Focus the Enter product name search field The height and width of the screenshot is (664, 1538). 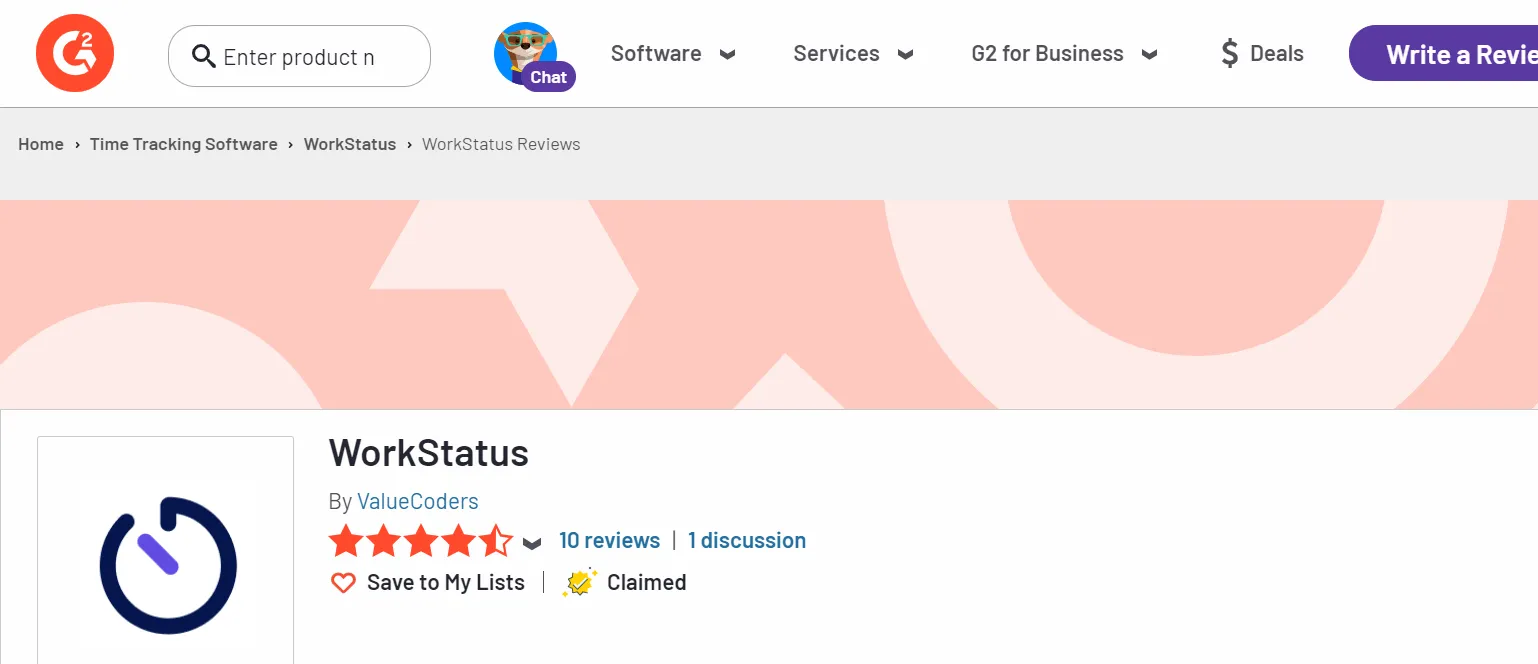click(299, 56)
